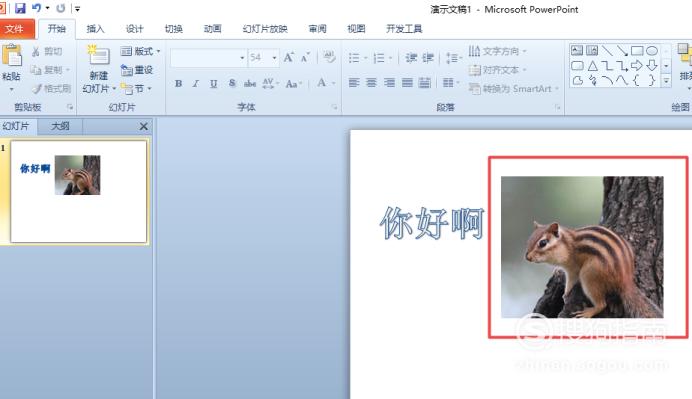Screen dimensions: 692x399
Task: Select the down arrow block shape
Action: (x=652, y=66)
